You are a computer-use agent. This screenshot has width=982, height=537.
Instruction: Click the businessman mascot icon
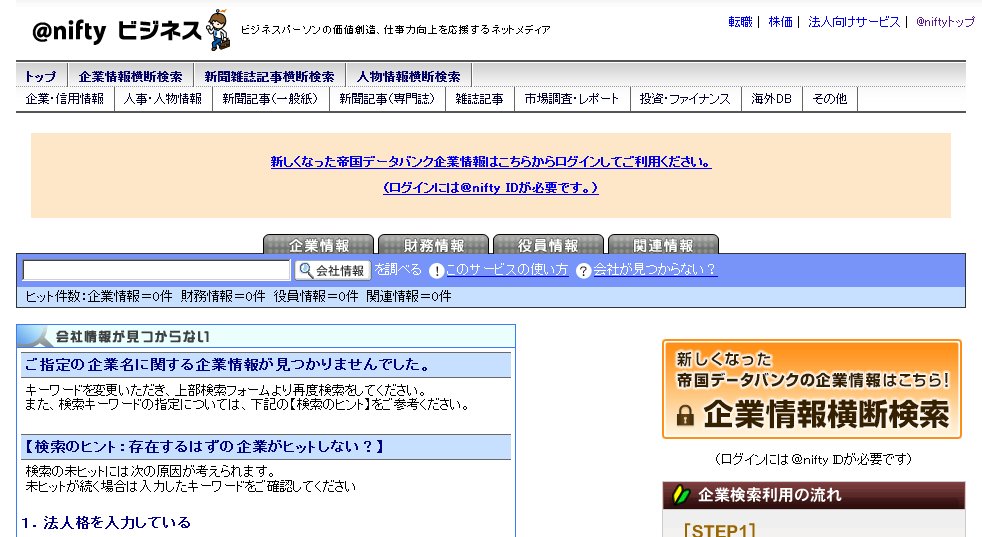[219, 29]
